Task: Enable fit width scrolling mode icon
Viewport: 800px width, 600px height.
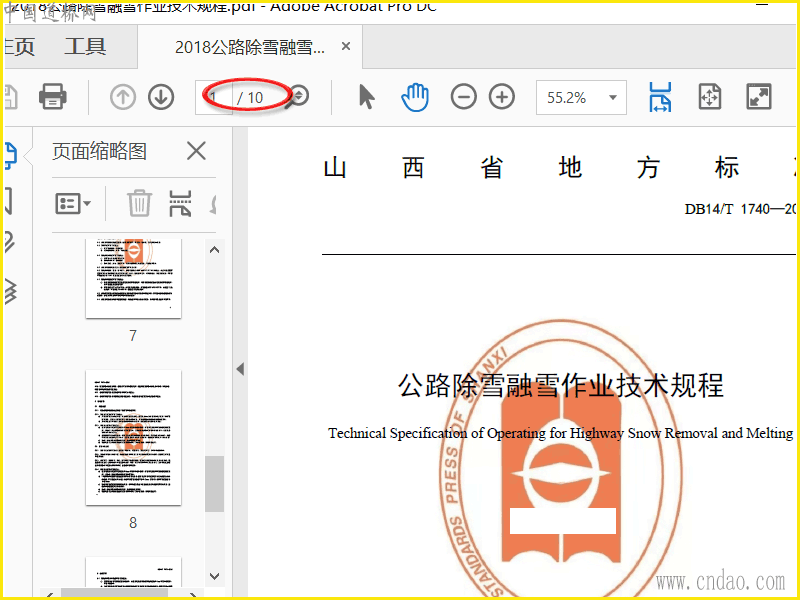Action: (660, 97)
